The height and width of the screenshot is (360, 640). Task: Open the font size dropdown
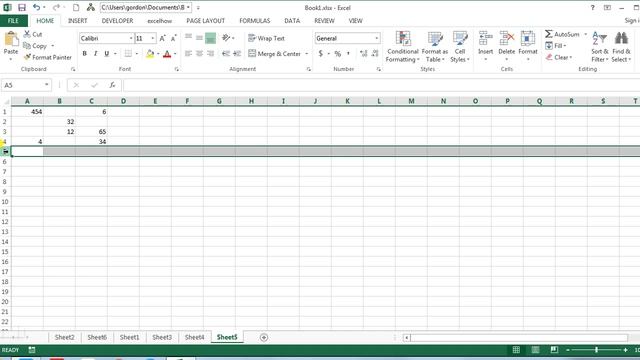[x=153, y=38]
